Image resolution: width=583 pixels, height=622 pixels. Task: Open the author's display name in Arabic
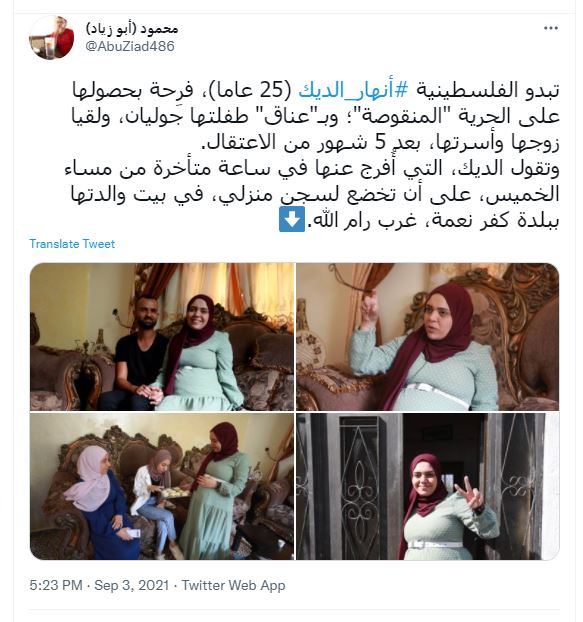pyautogui.click(x=132, y=29)
